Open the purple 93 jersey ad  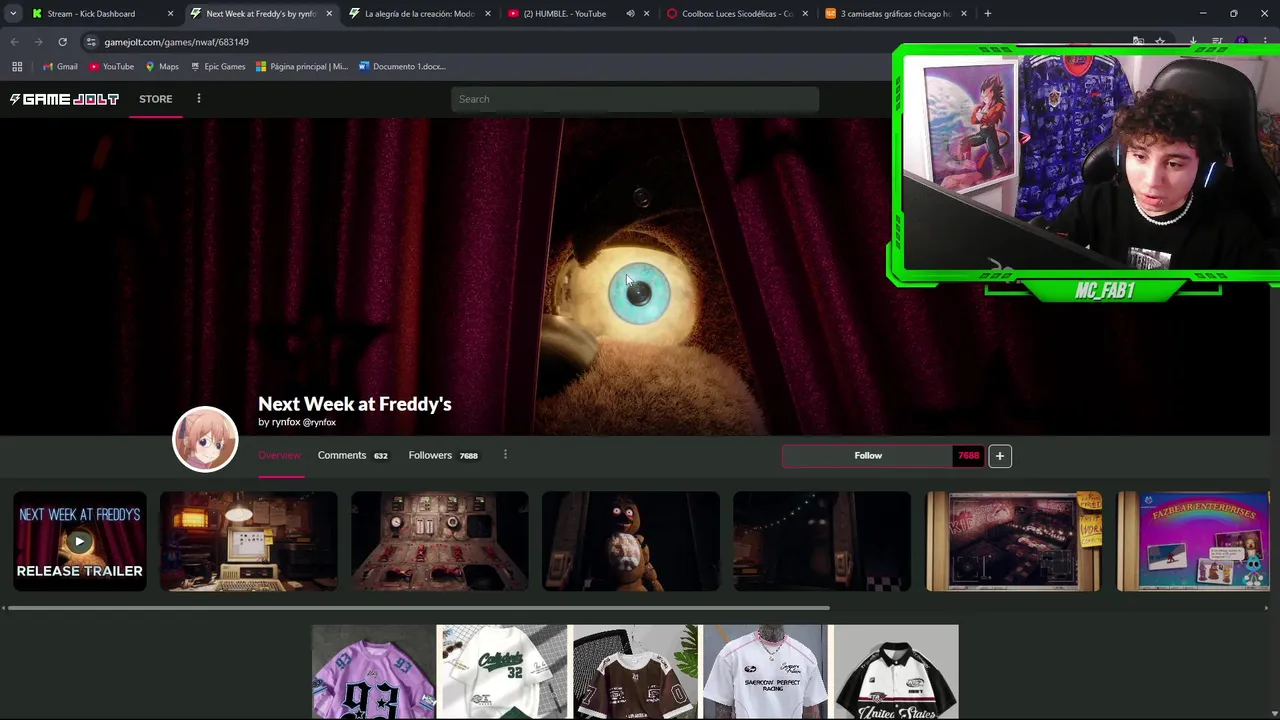coord(373,672)
